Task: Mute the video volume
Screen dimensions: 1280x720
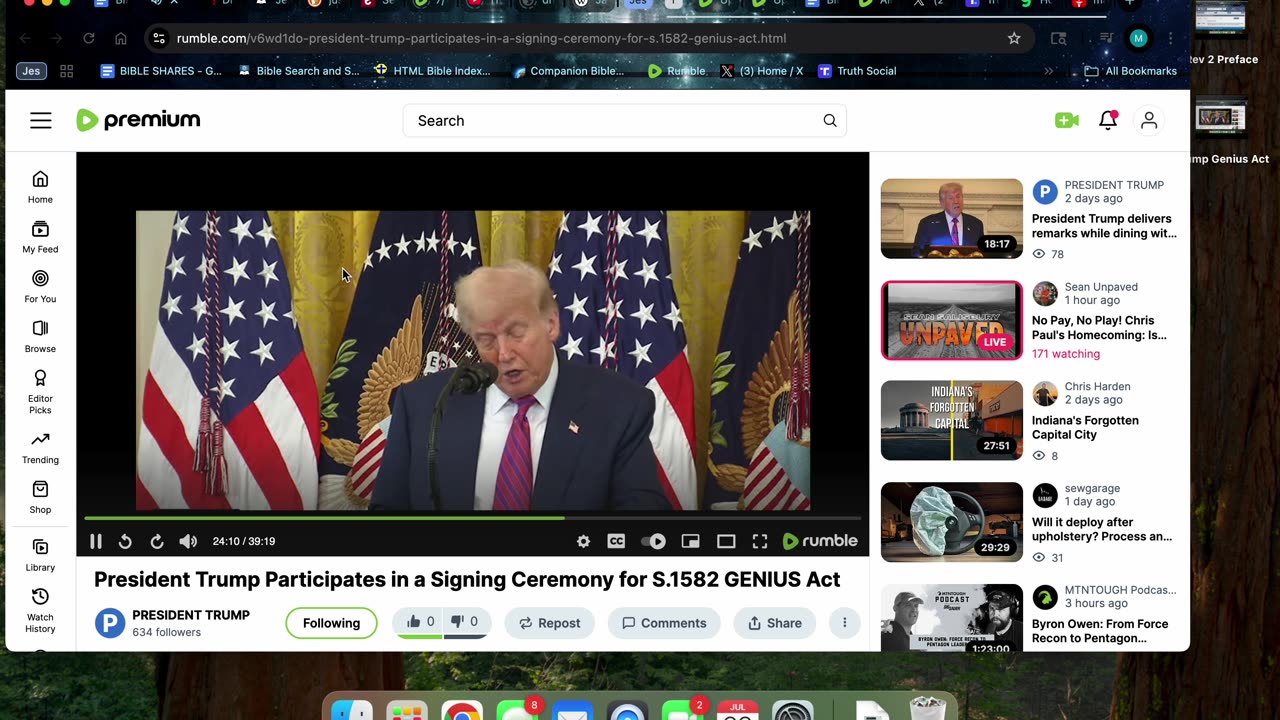Action: [188, 541]
